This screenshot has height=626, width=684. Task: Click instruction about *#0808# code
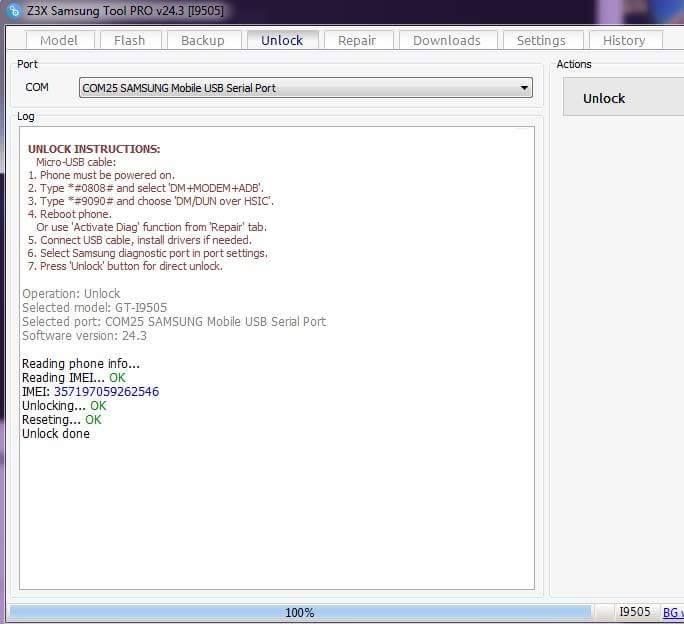(146, 188)
